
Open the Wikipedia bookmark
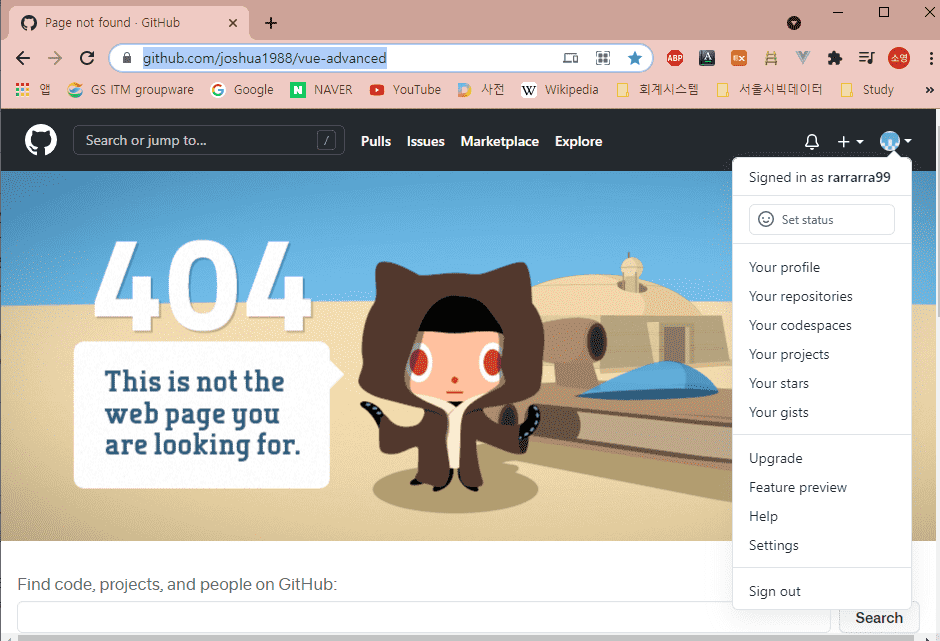(560, 90)
